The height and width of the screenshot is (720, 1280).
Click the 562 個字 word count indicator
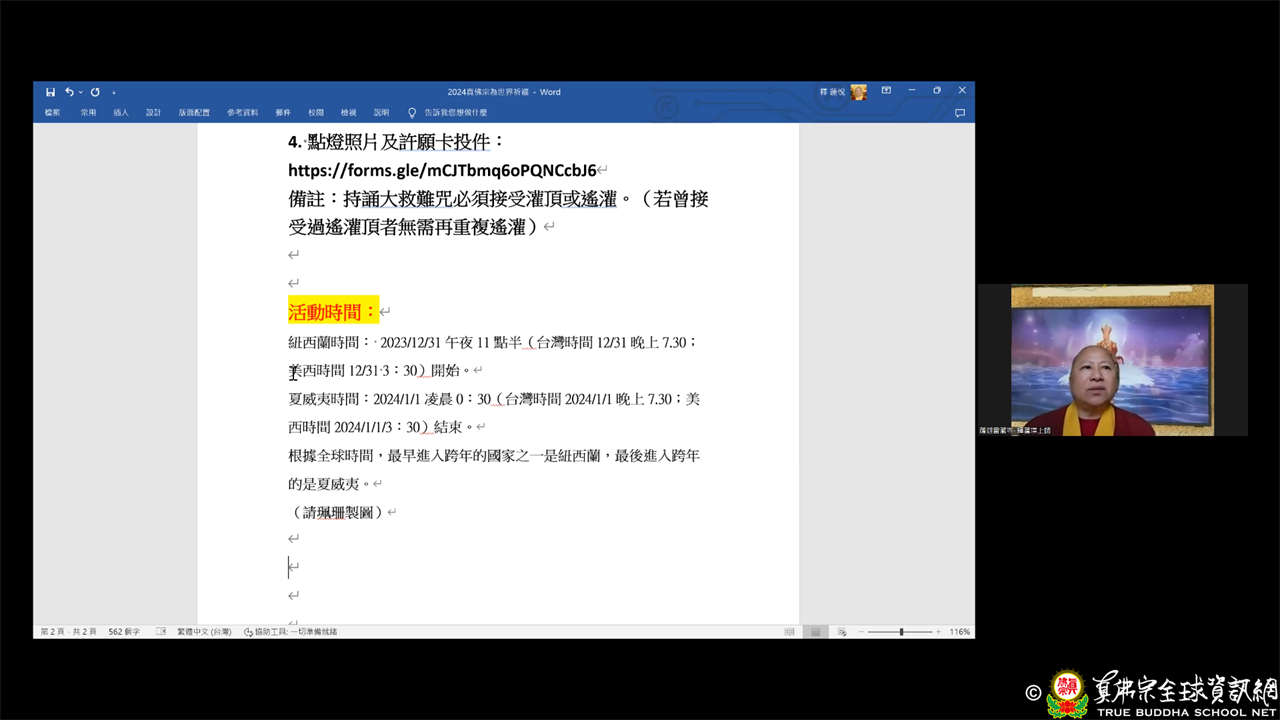pos(124,632)
